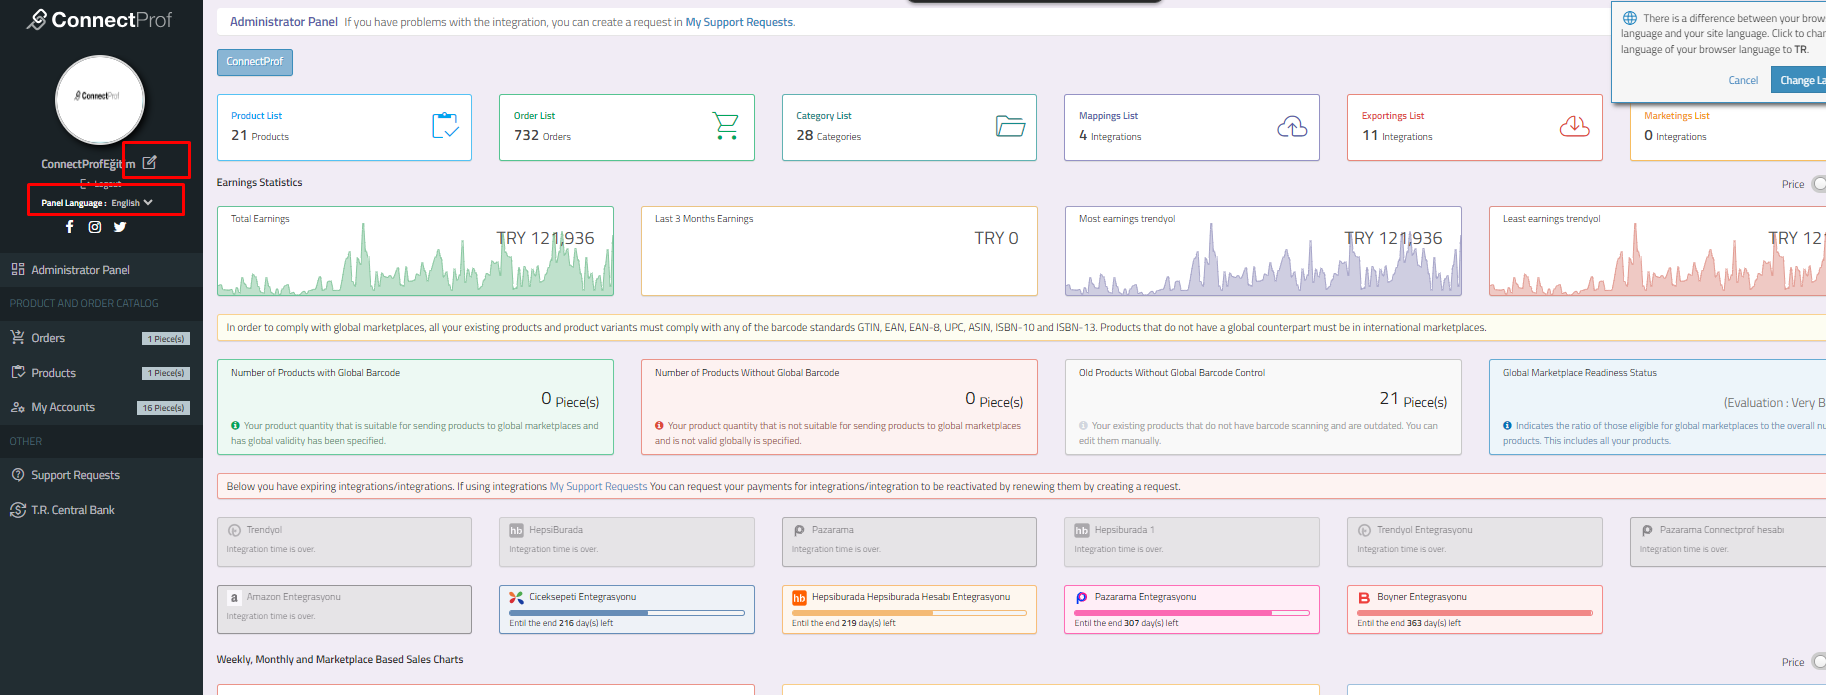Image resolution: width=1826 pixels, height=695 pixels.
Task: Click the Pazarama Entegrasyonu pink progress bar
Action: [x=1191, y=613]
